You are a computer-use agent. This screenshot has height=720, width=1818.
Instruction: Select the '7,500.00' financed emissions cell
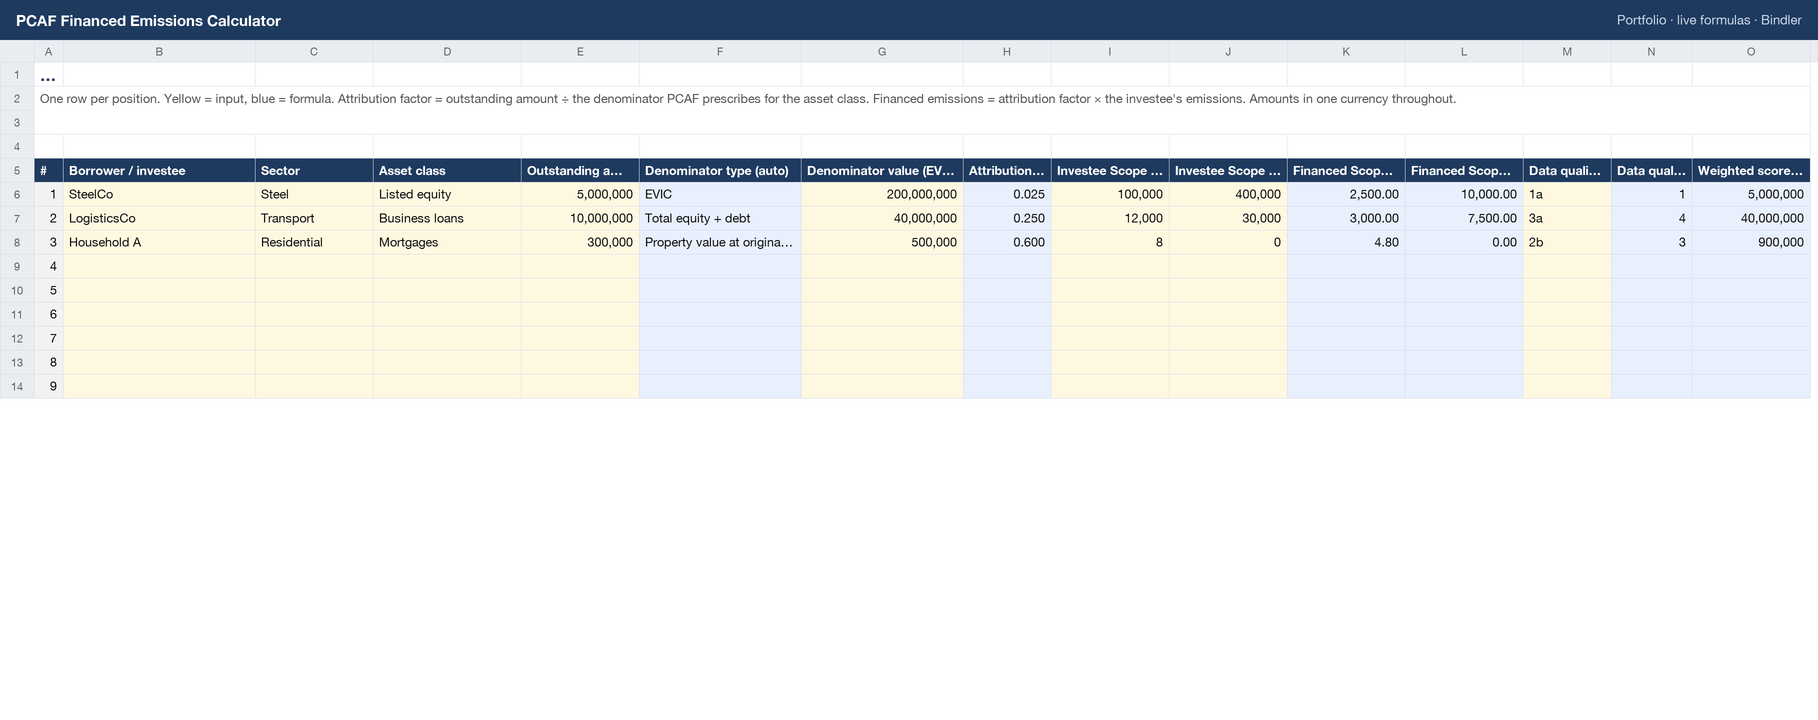(x=1464, y=218)
